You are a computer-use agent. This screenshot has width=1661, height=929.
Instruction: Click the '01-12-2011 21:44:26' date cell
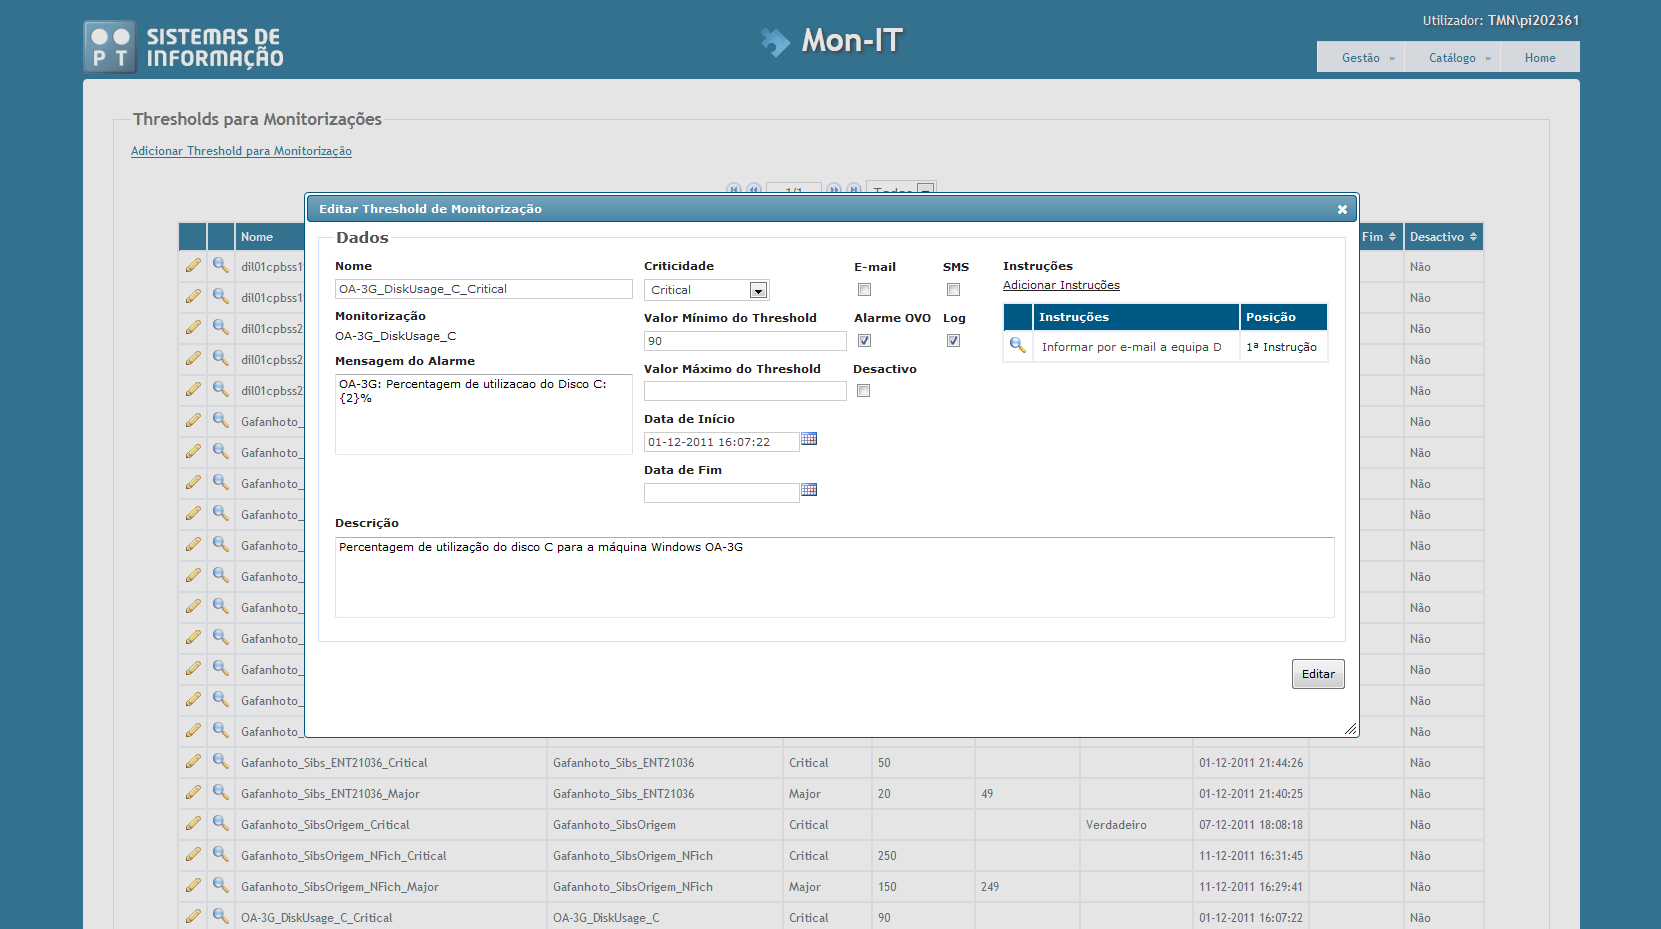pyautogui.click(x=1251, y=763)
